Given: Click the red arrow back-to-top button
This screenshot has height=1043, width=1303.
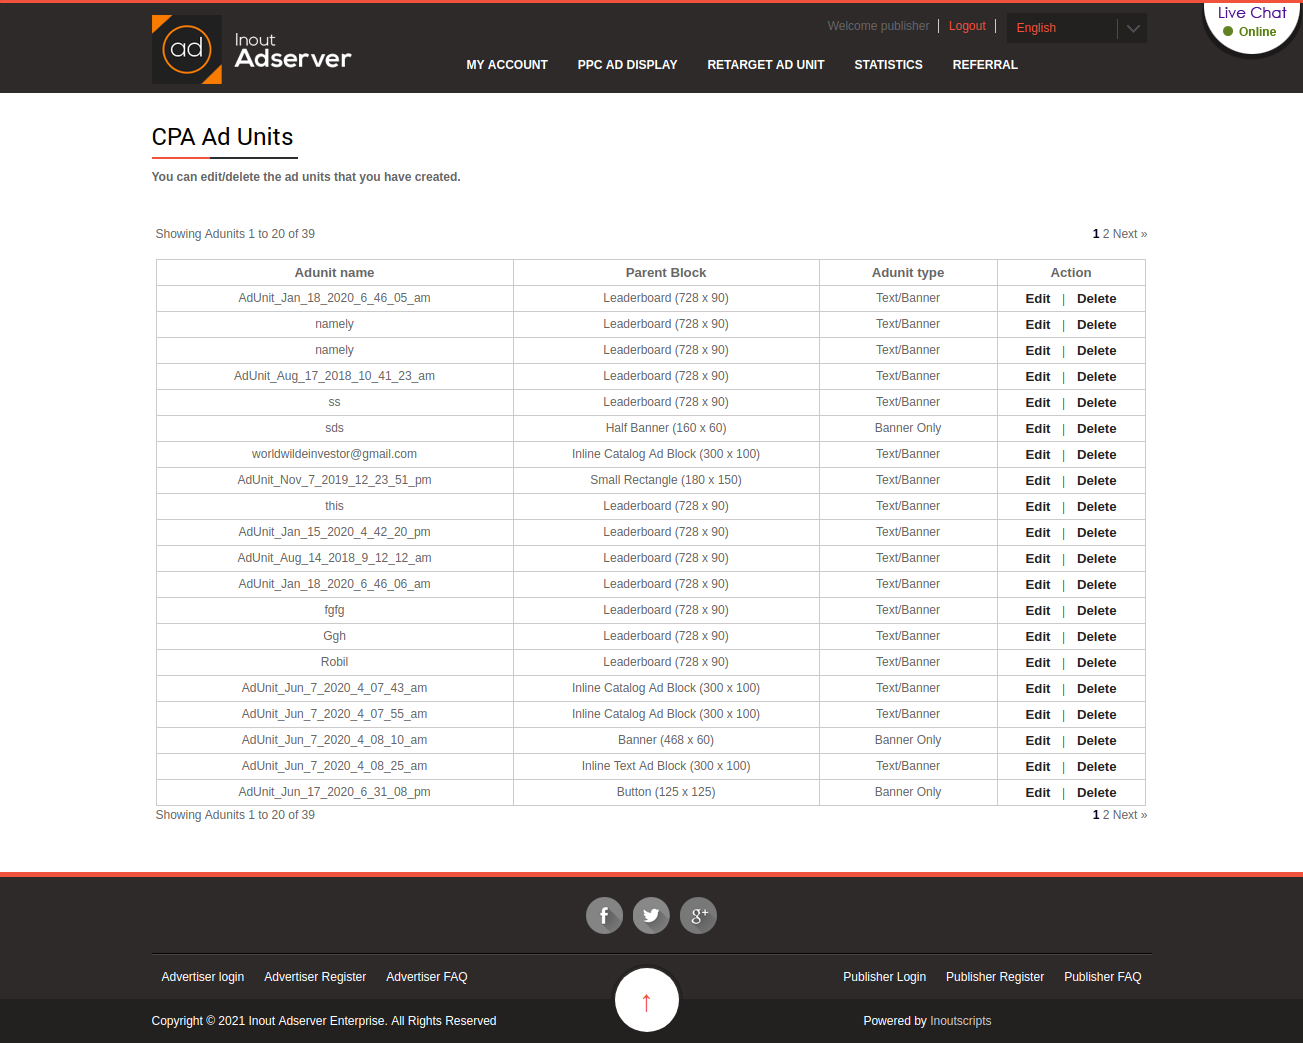Looking at the screenshot, I should [647, 1000].
